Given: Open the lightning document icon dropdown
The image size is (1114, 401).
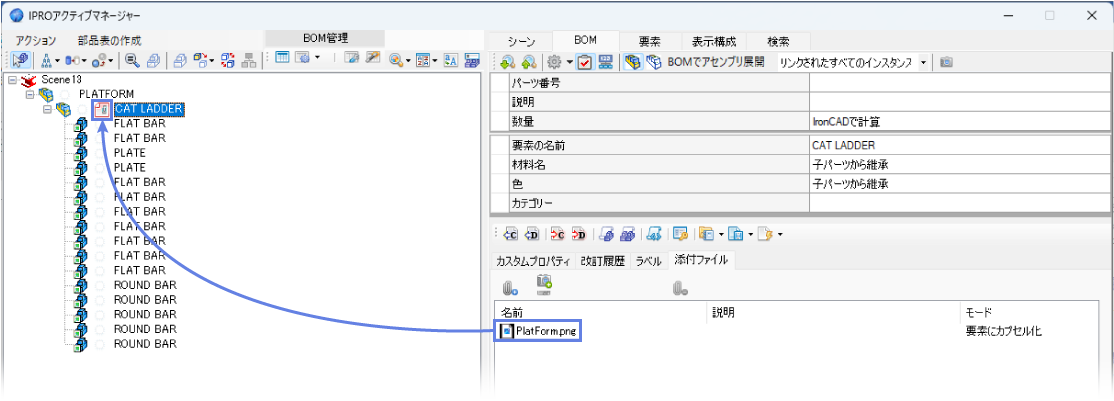Looking at the screenshot, I should [x=779, y=235].
